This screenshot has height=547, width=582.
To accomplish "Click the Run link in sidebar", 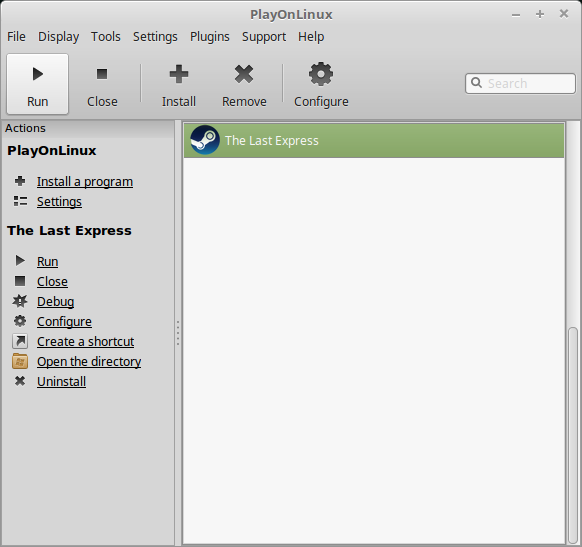I will [47, 262].
